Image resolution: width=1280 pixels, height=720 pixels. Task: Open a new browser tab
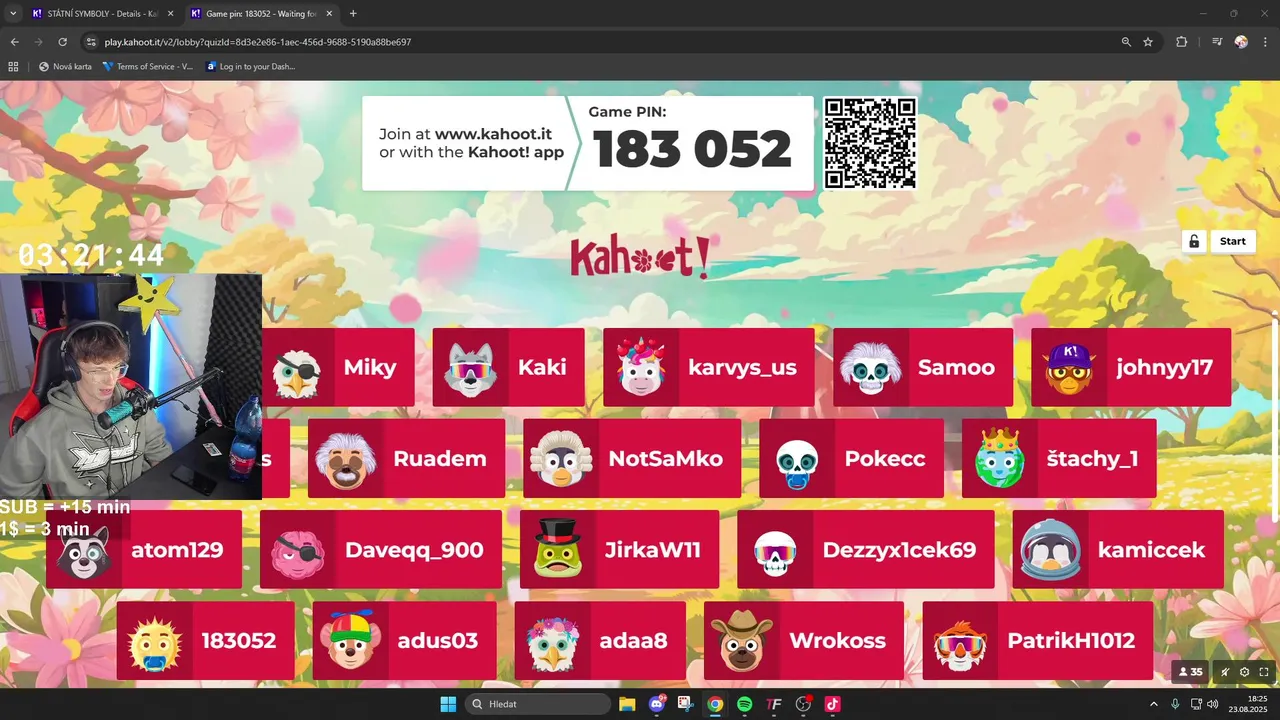coord(353,14)
